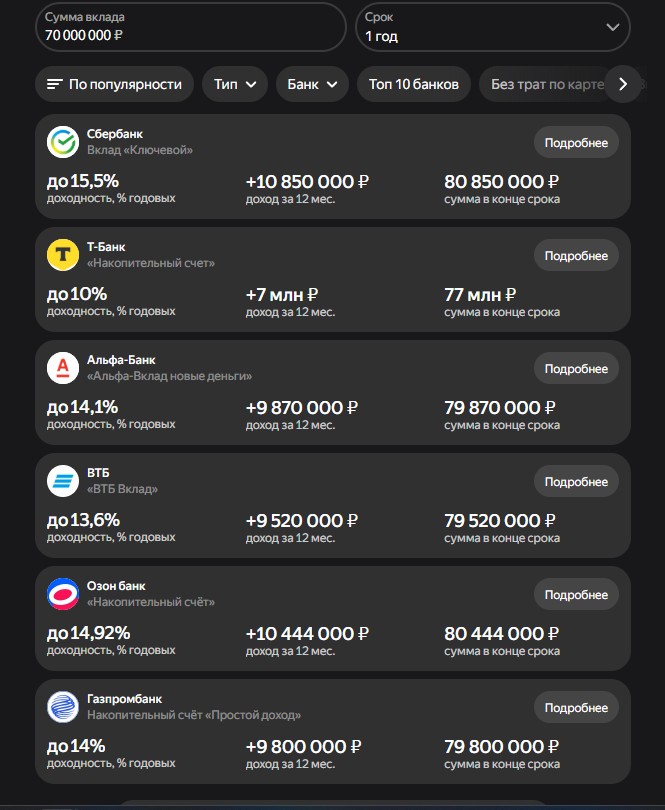Expand the Банк filter dropdown
The height and width of the screenshot is (810, 665).
pyautogui.click(x=312, y=84)
